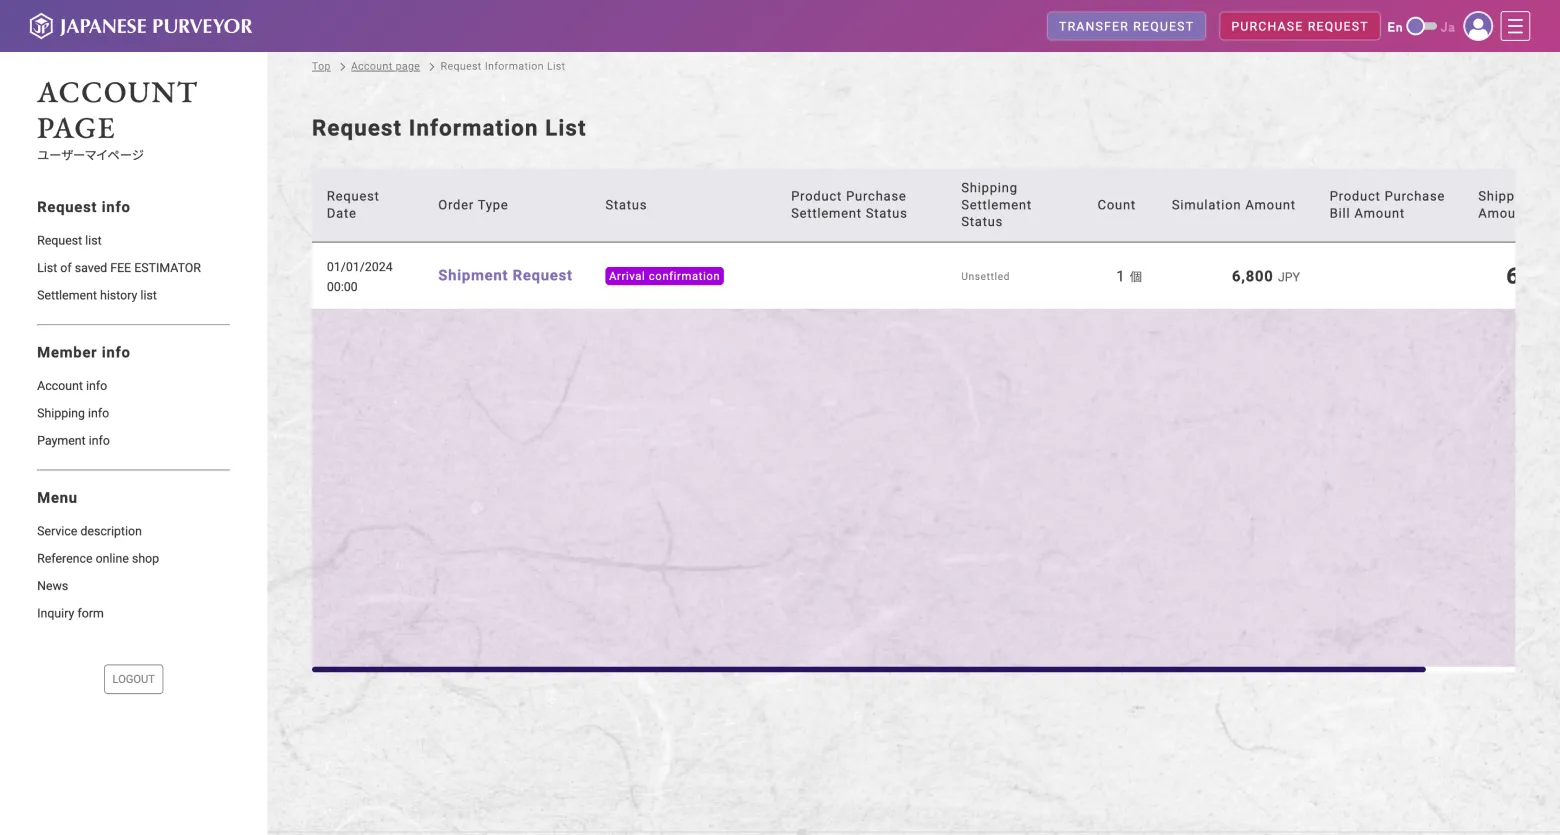Click the LOGOUT button

pyautogui.click(x=133, y=680)
